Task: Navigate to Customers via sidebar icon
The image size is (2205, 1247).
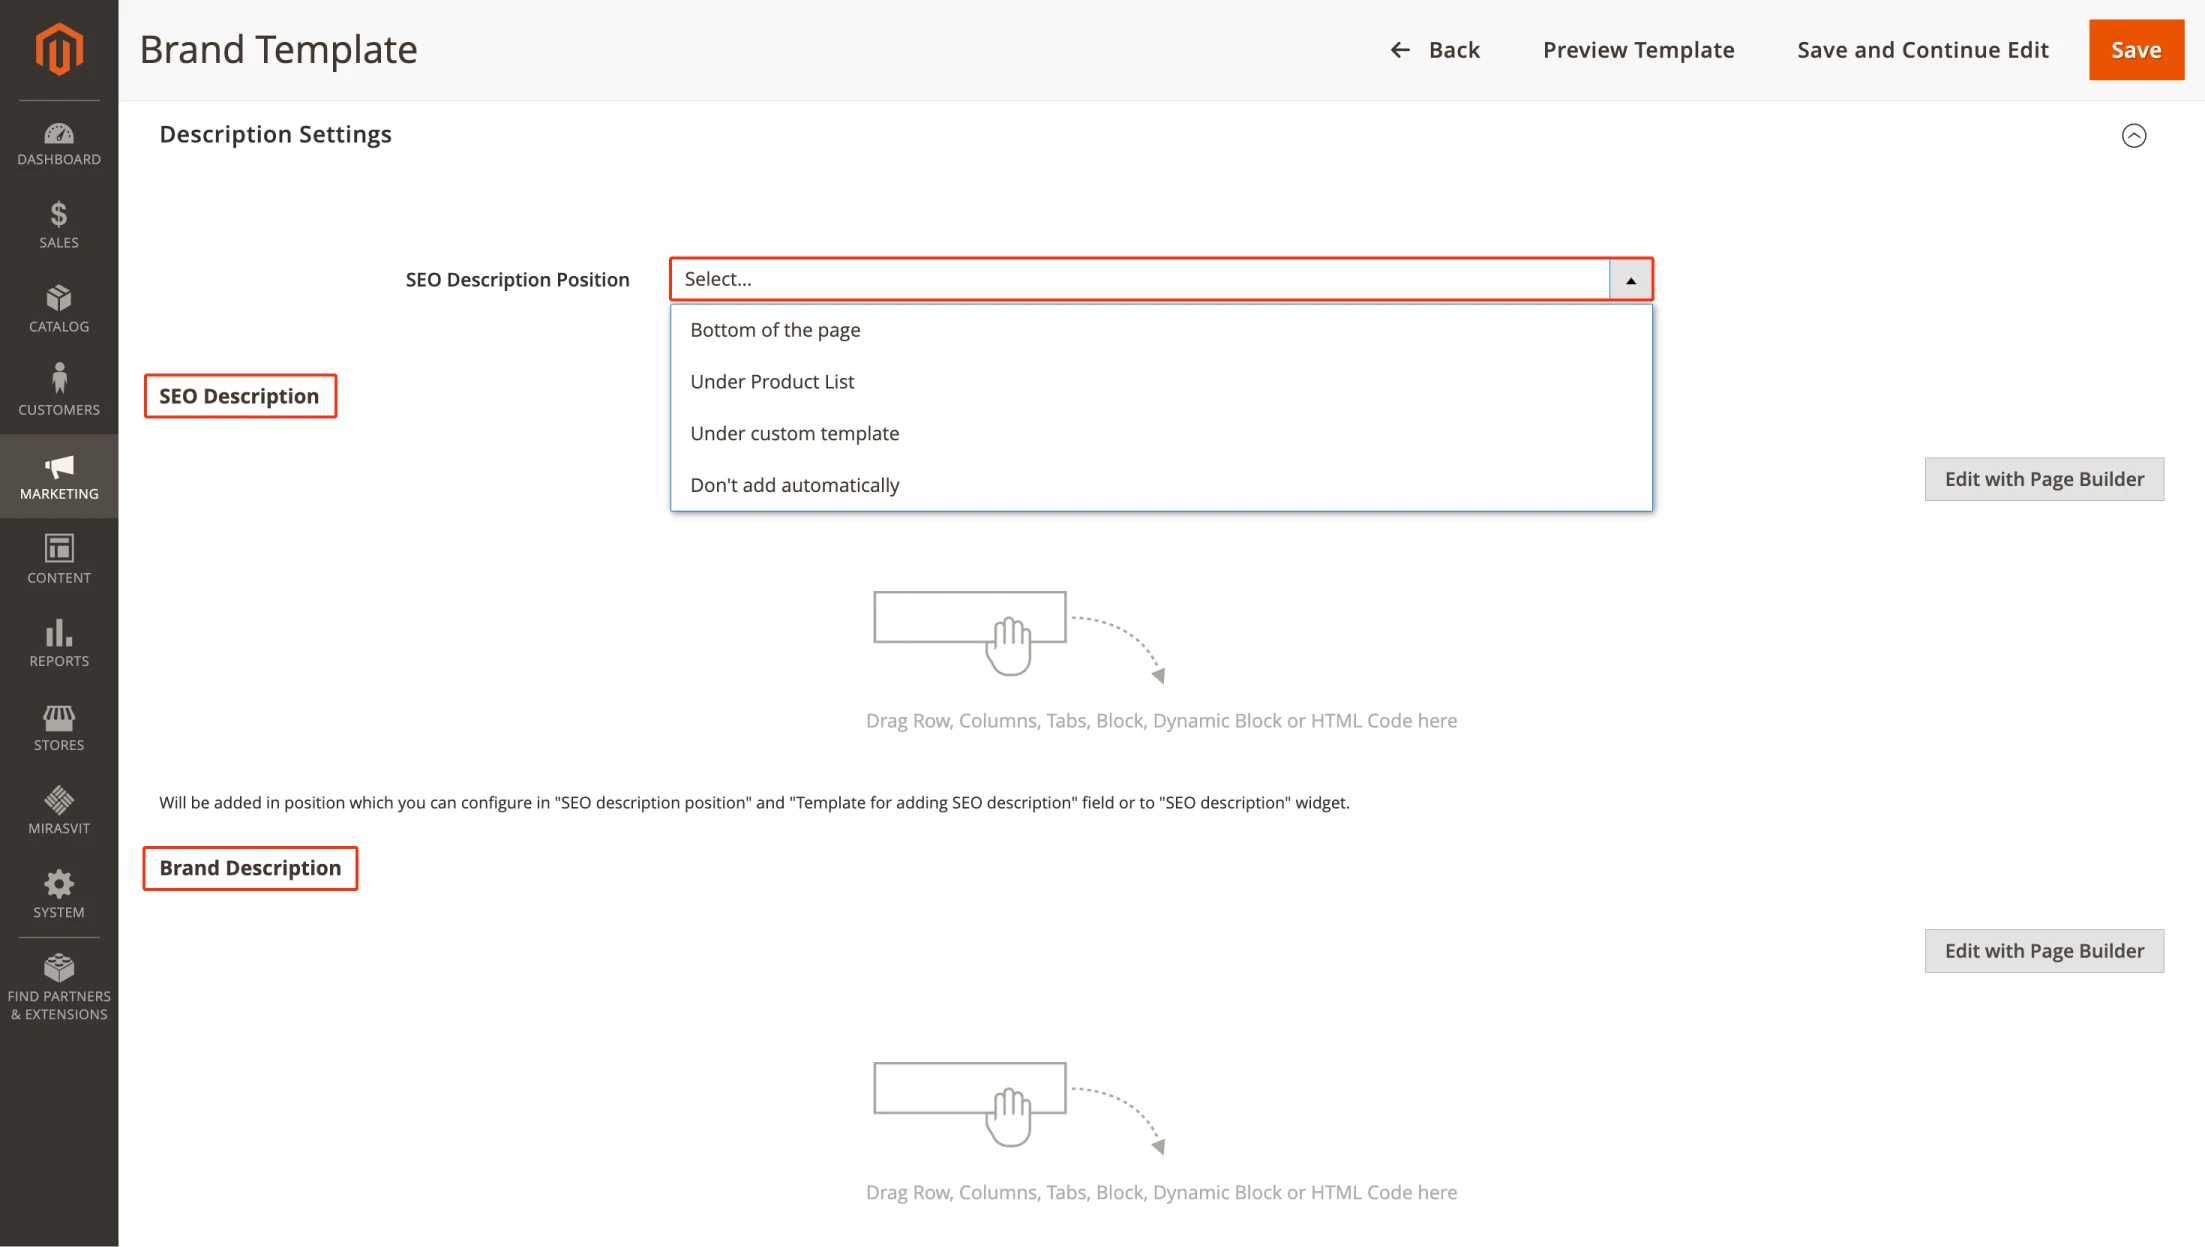Action: pos(58,390)
